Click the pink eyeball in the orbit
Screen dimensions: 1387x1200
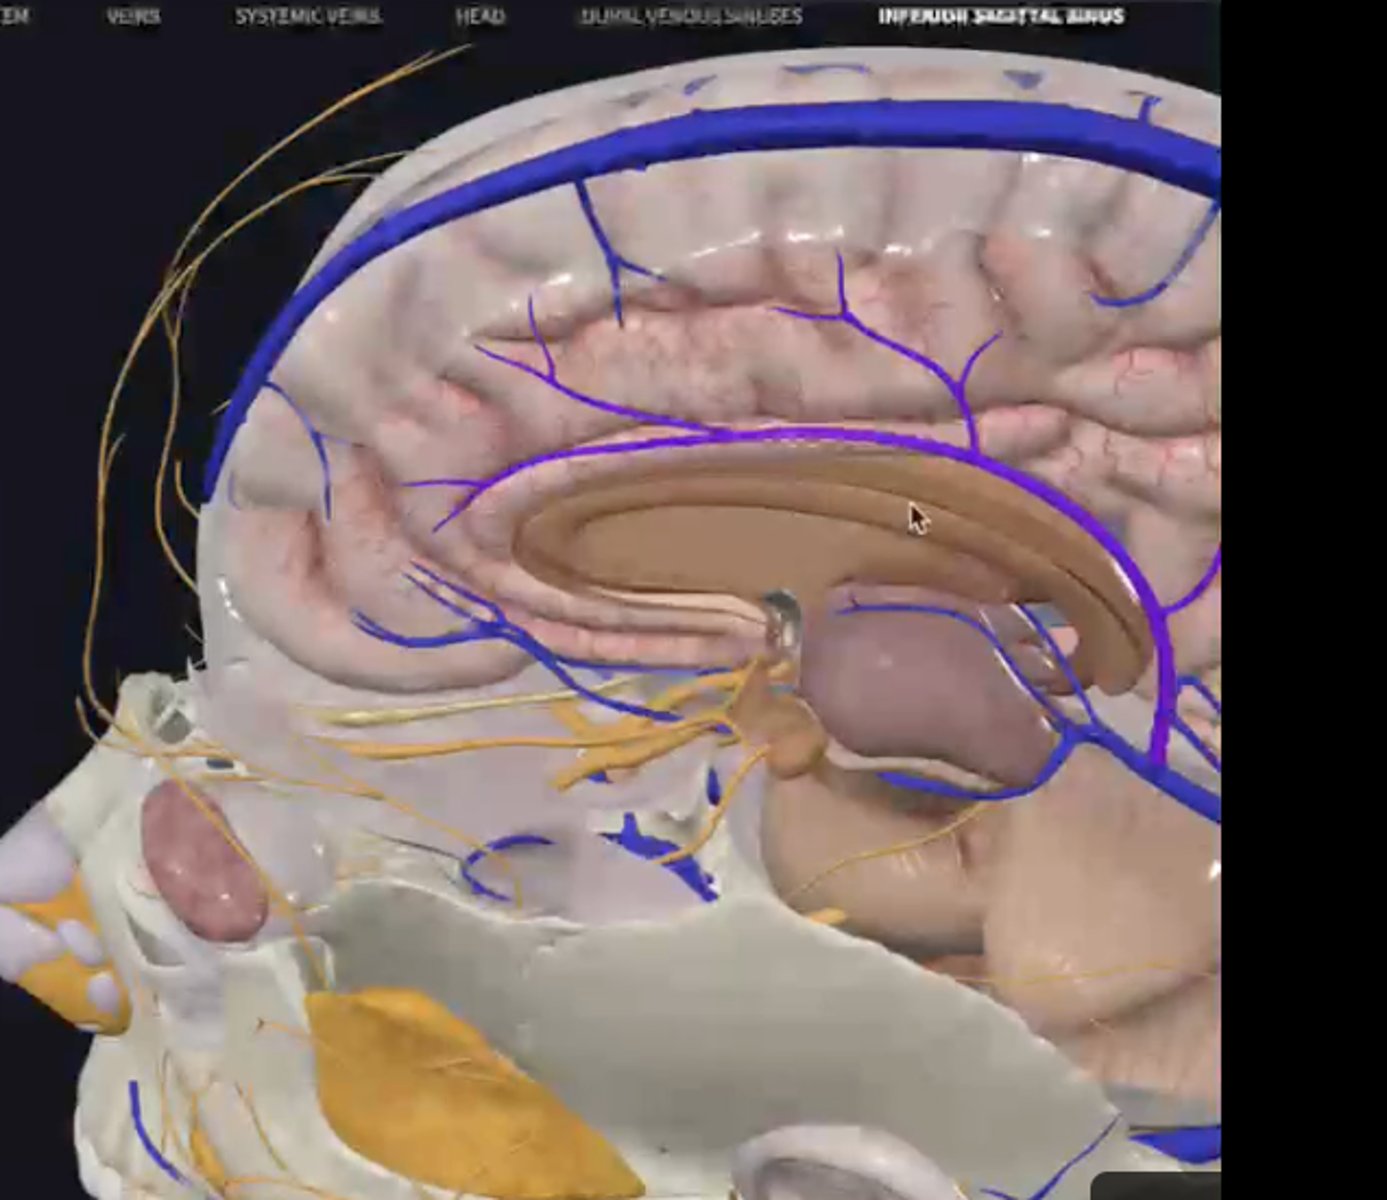[203, 860]
